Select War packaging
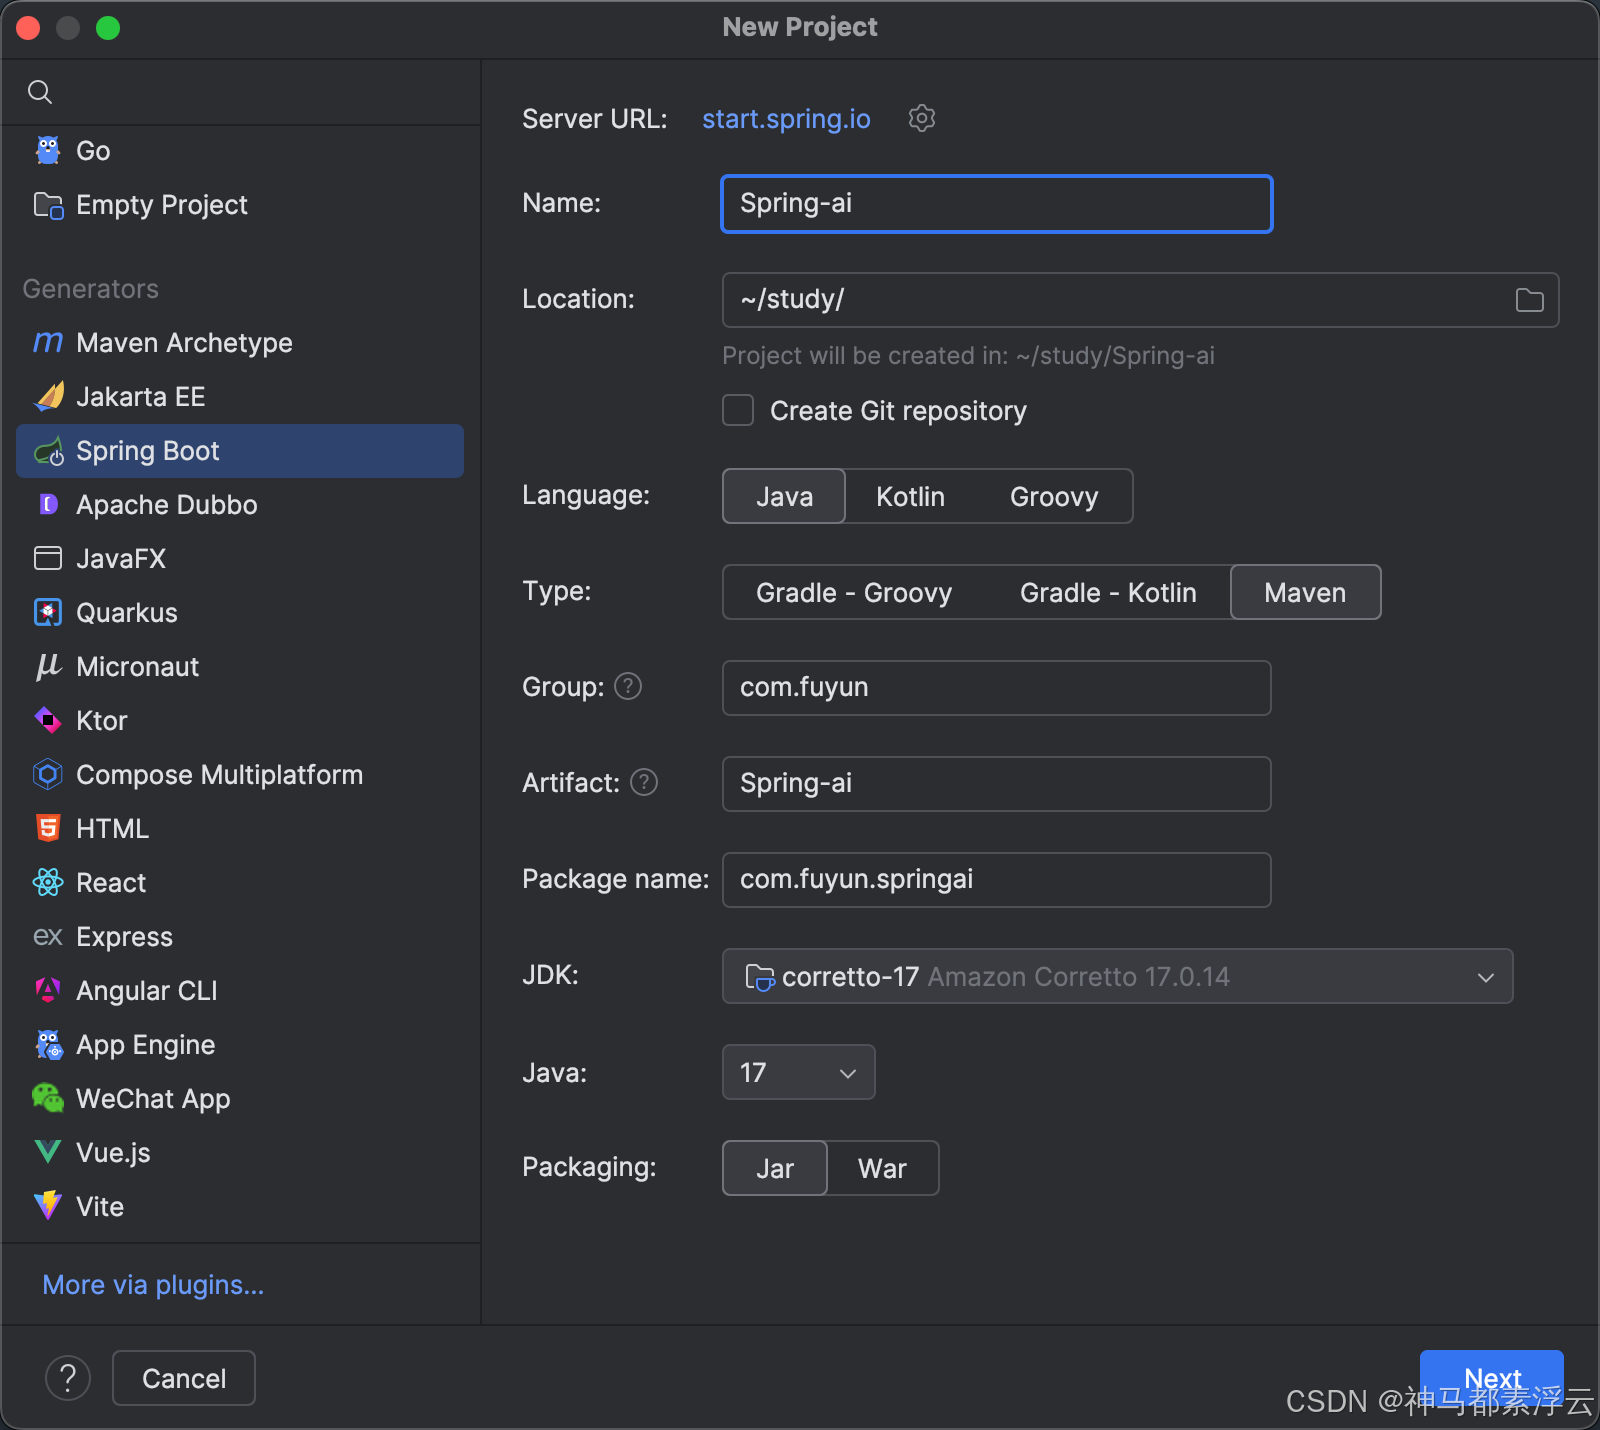Image resolution: width=1600 pixels, height=1430 pixels. coord(882,1168)
